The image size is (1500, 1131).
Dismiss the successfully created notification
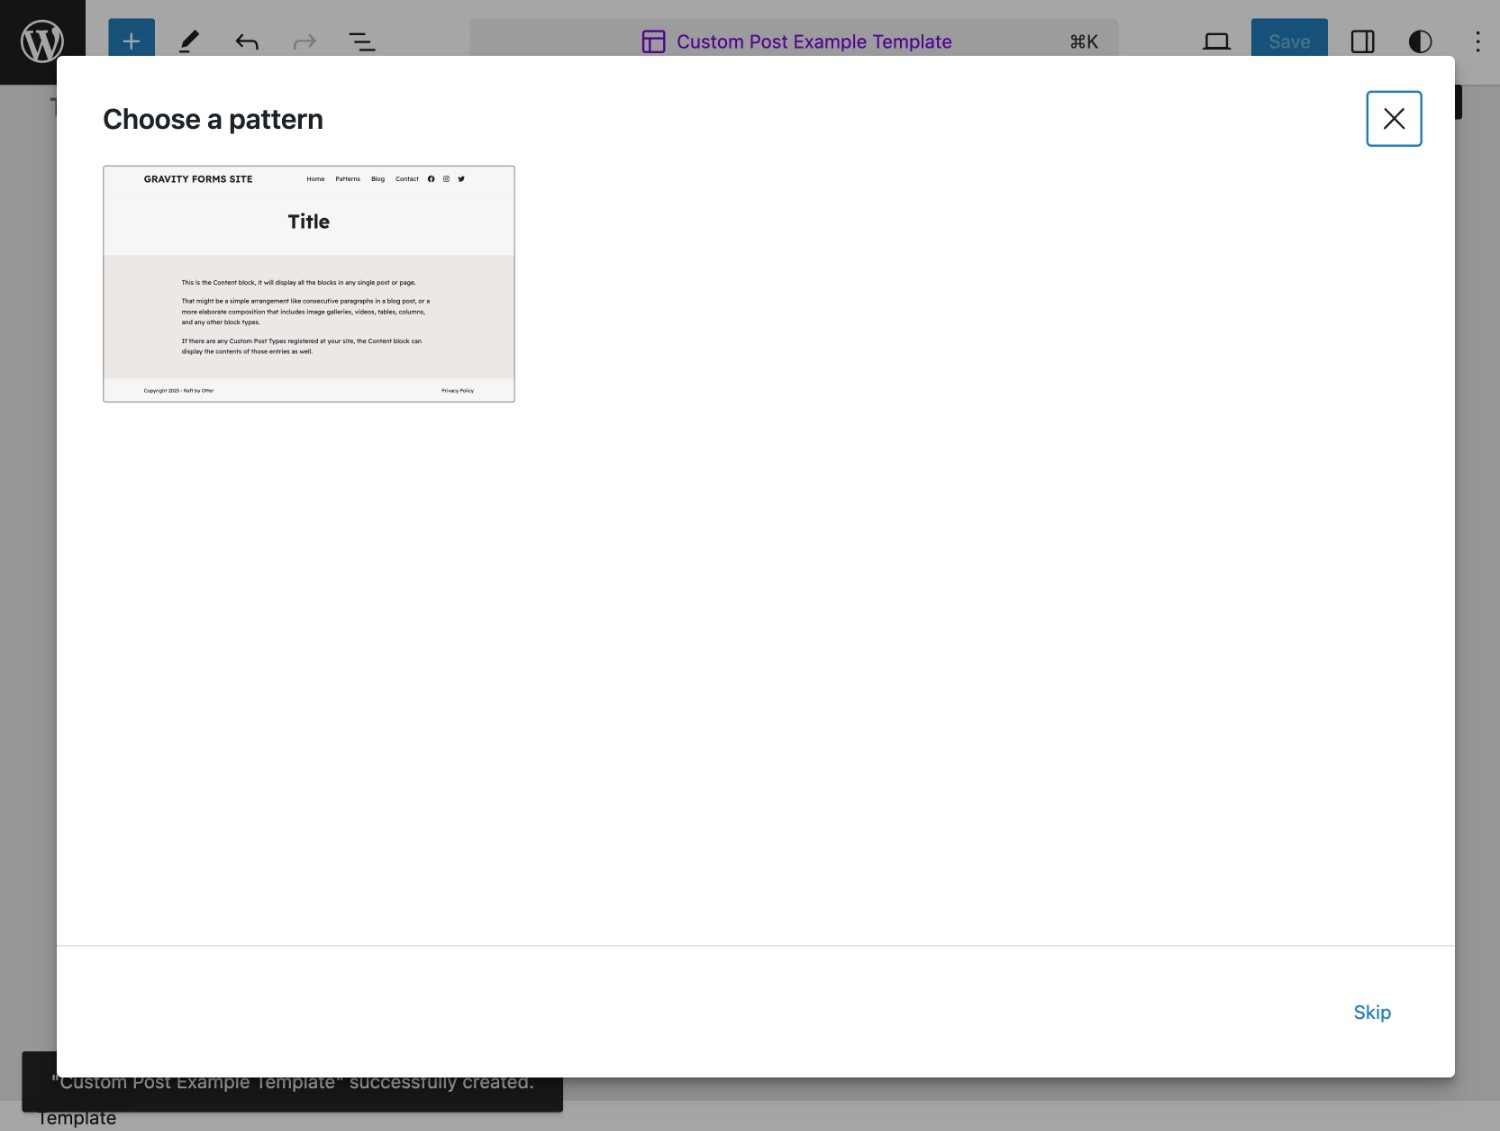tap(292, 1082)
